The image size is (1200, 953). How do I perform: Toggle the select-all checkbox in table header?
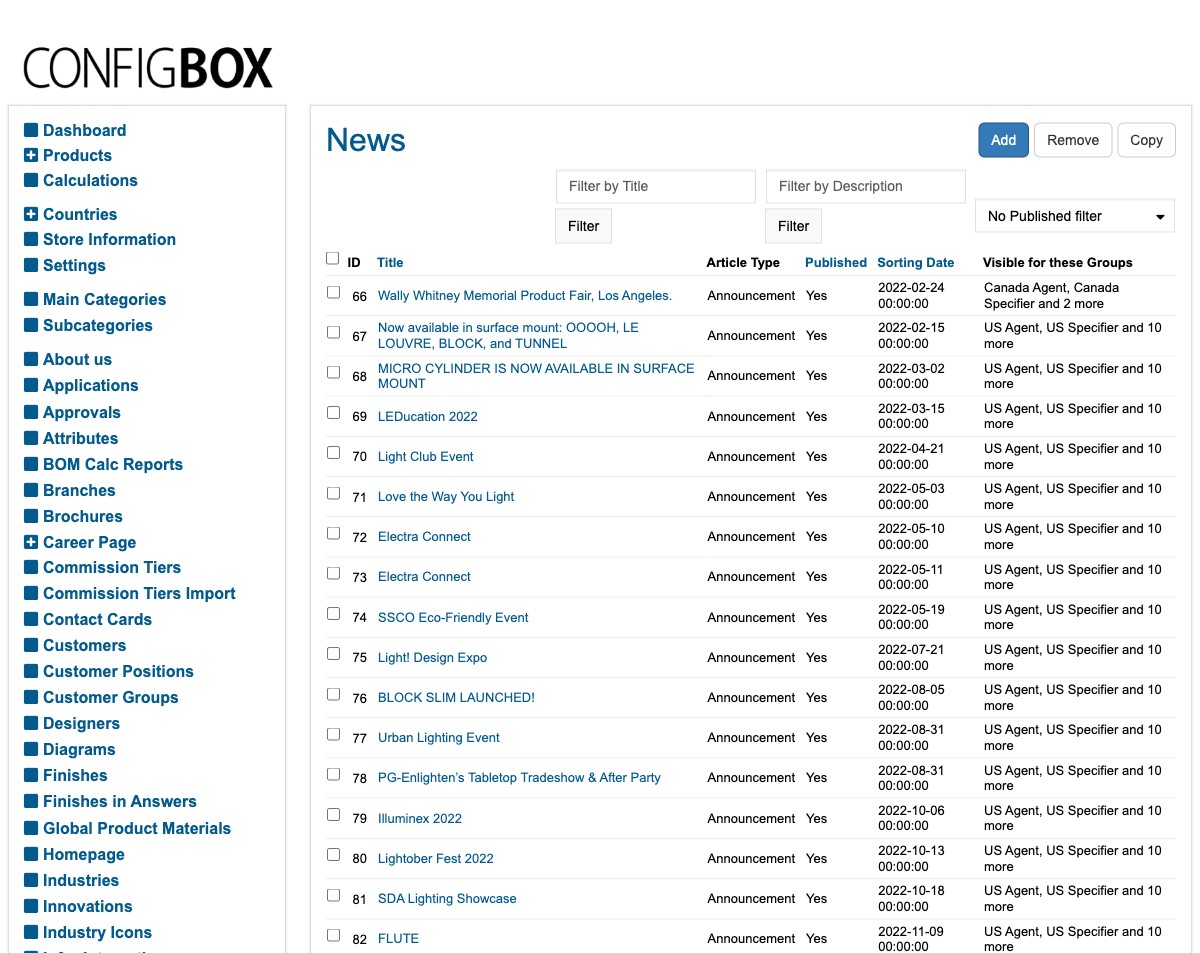coord(333,259)
